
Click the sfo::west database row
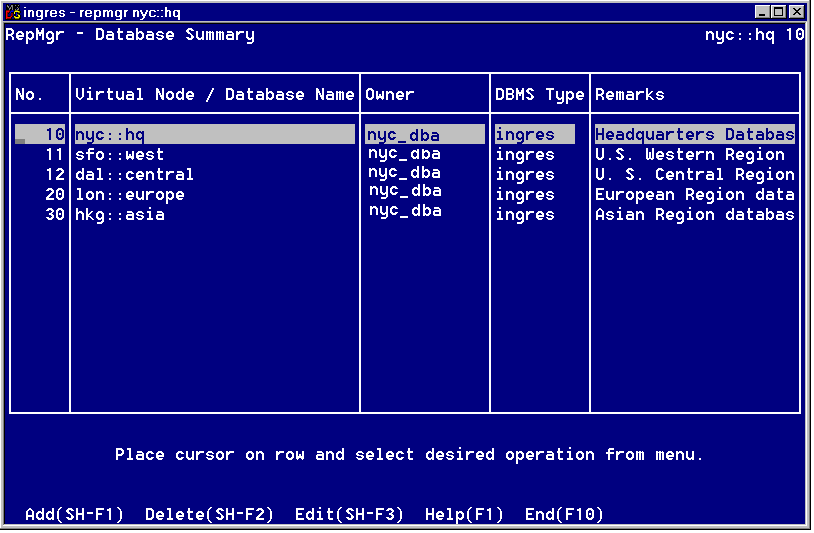(119, 155)
